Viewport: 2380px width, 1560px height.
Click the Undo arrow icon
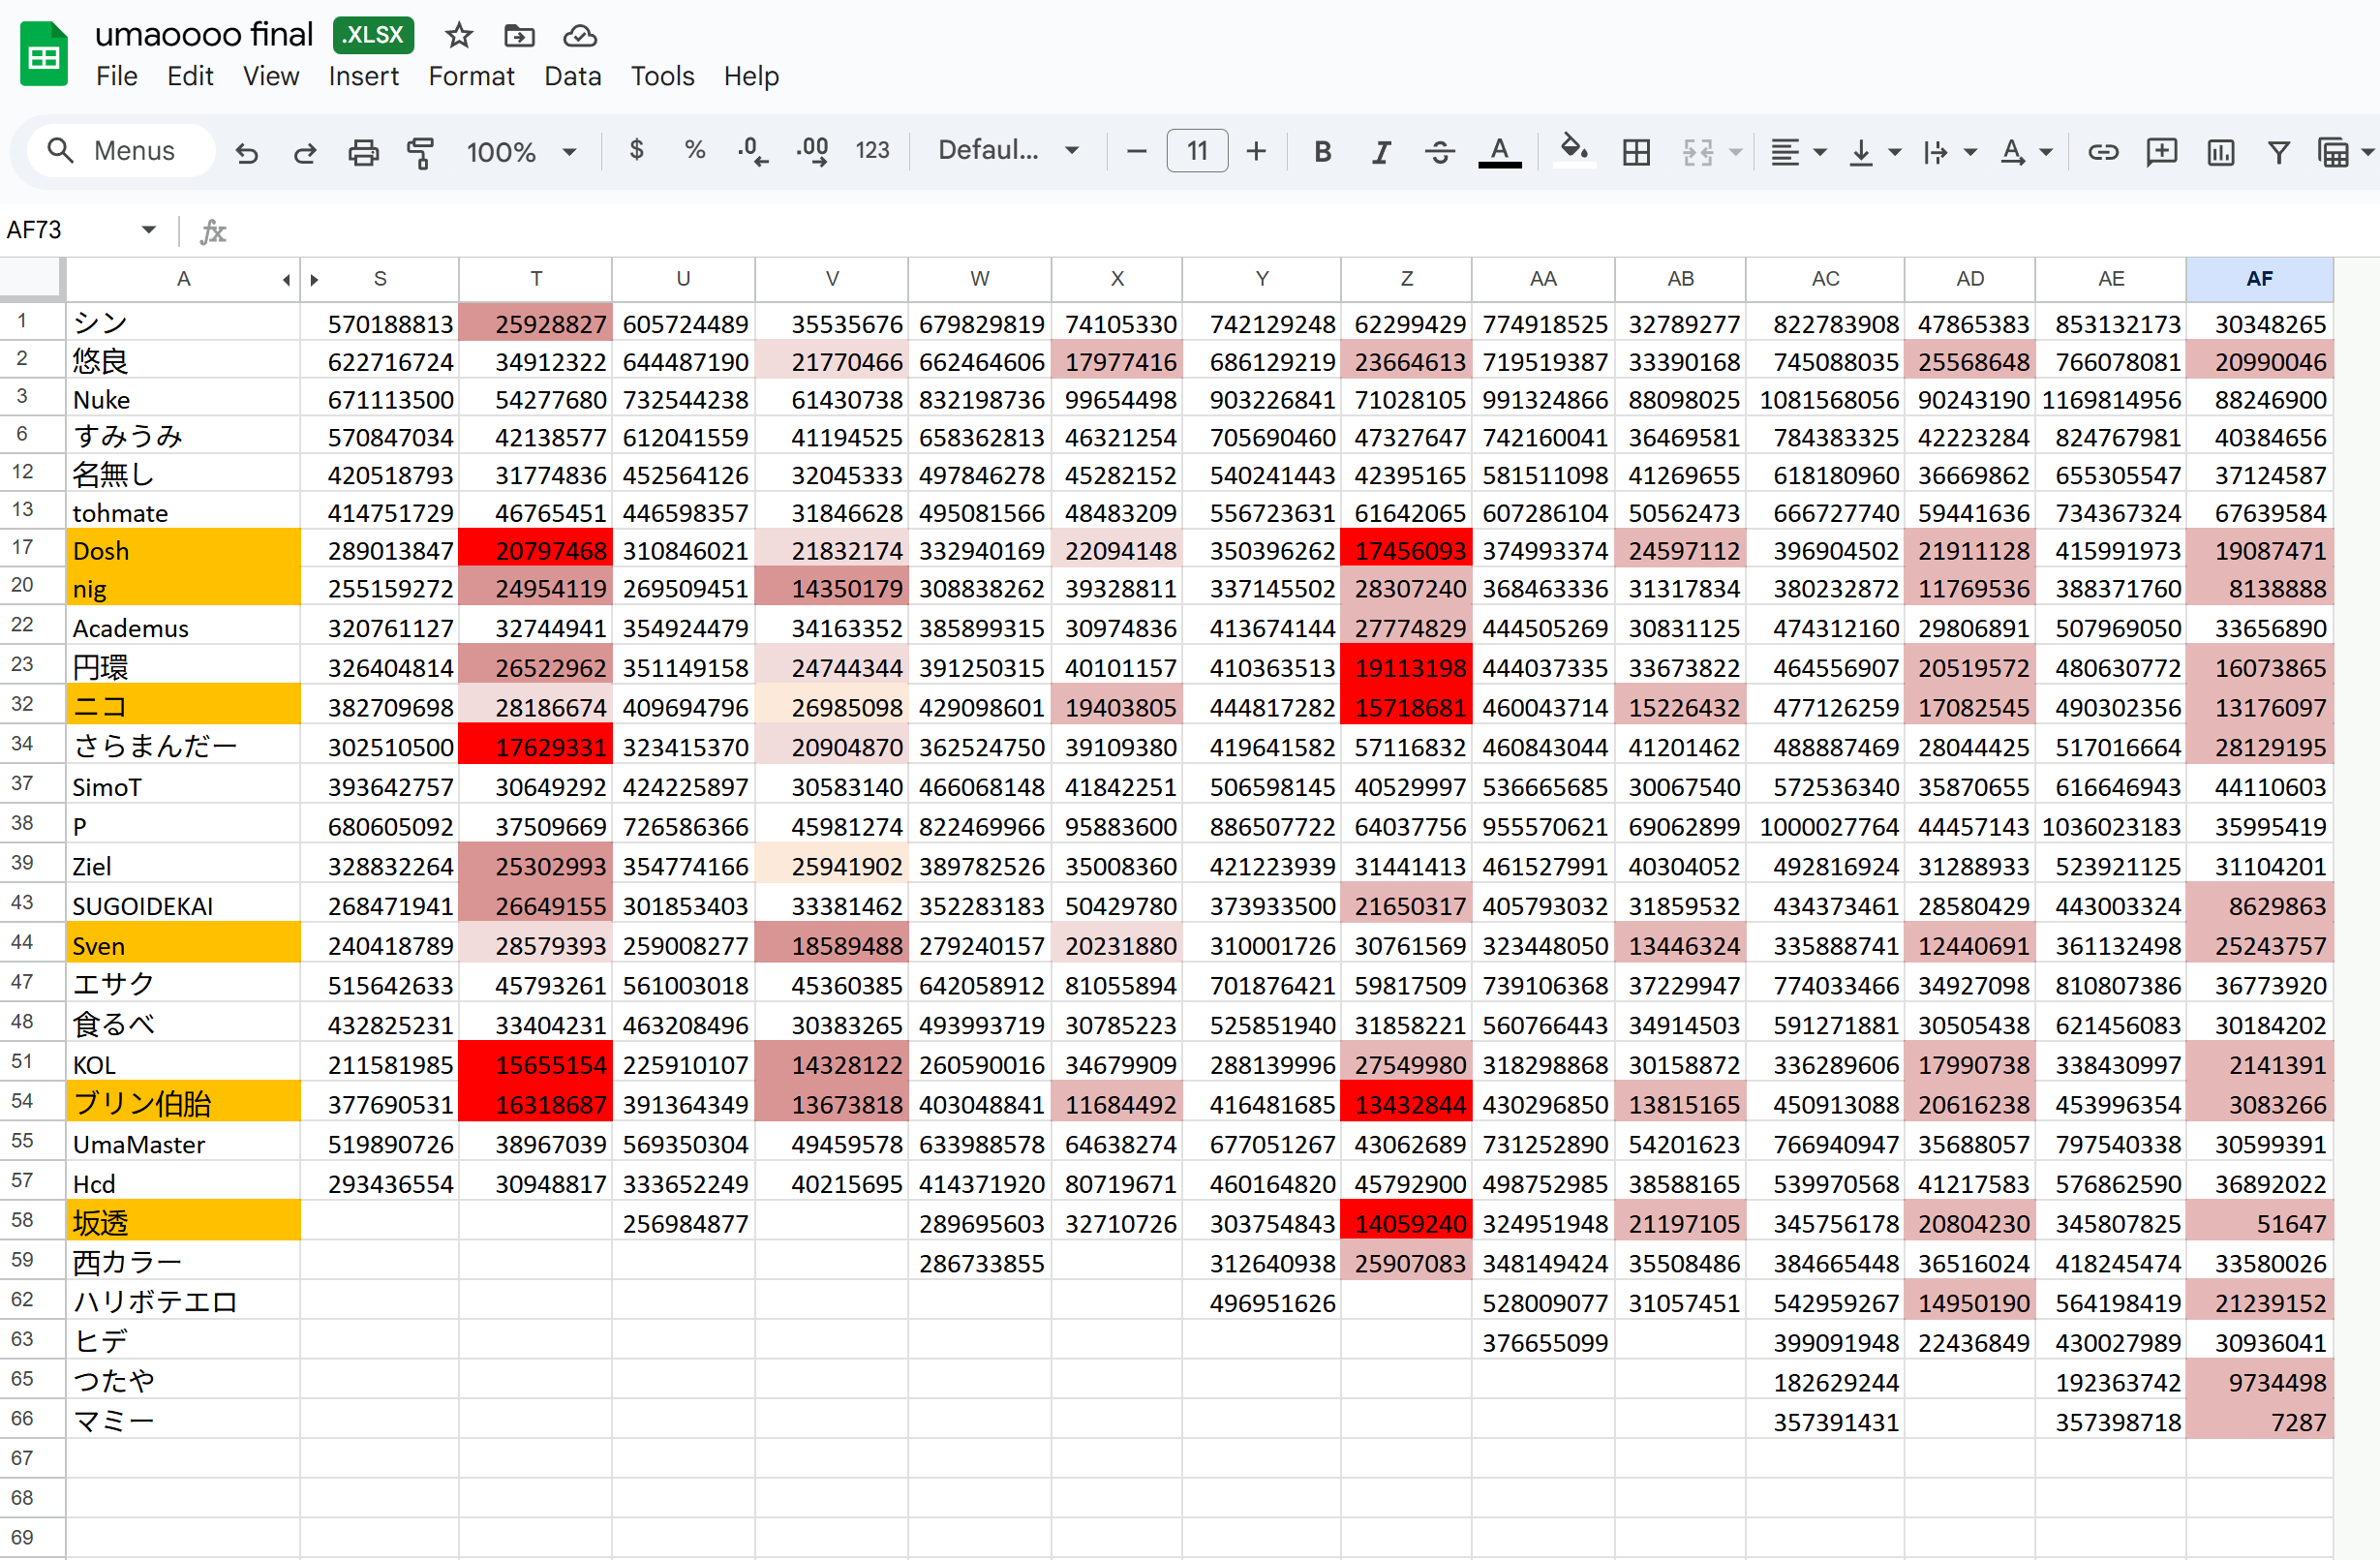pos(246,152)
